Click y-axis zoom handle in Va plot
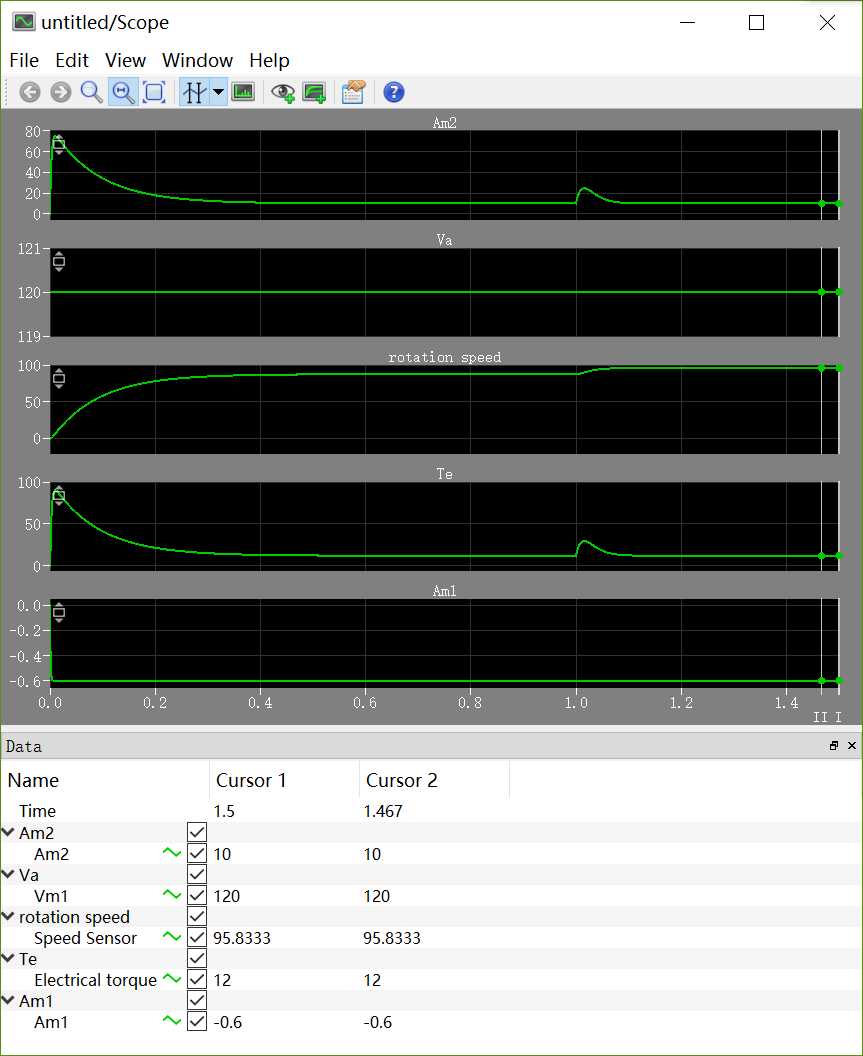863x1056 pixels. pos(59,261)
